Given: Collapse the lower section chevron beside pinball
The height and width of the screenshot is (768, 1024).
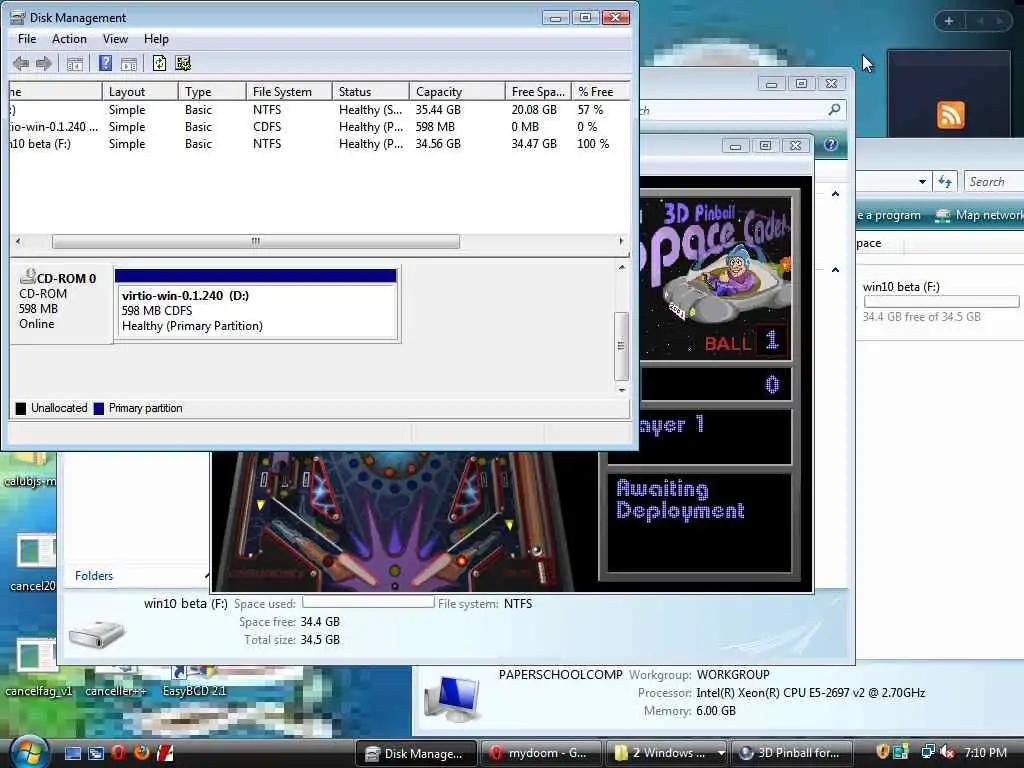Looking at the screenshot, I should 835,270.
